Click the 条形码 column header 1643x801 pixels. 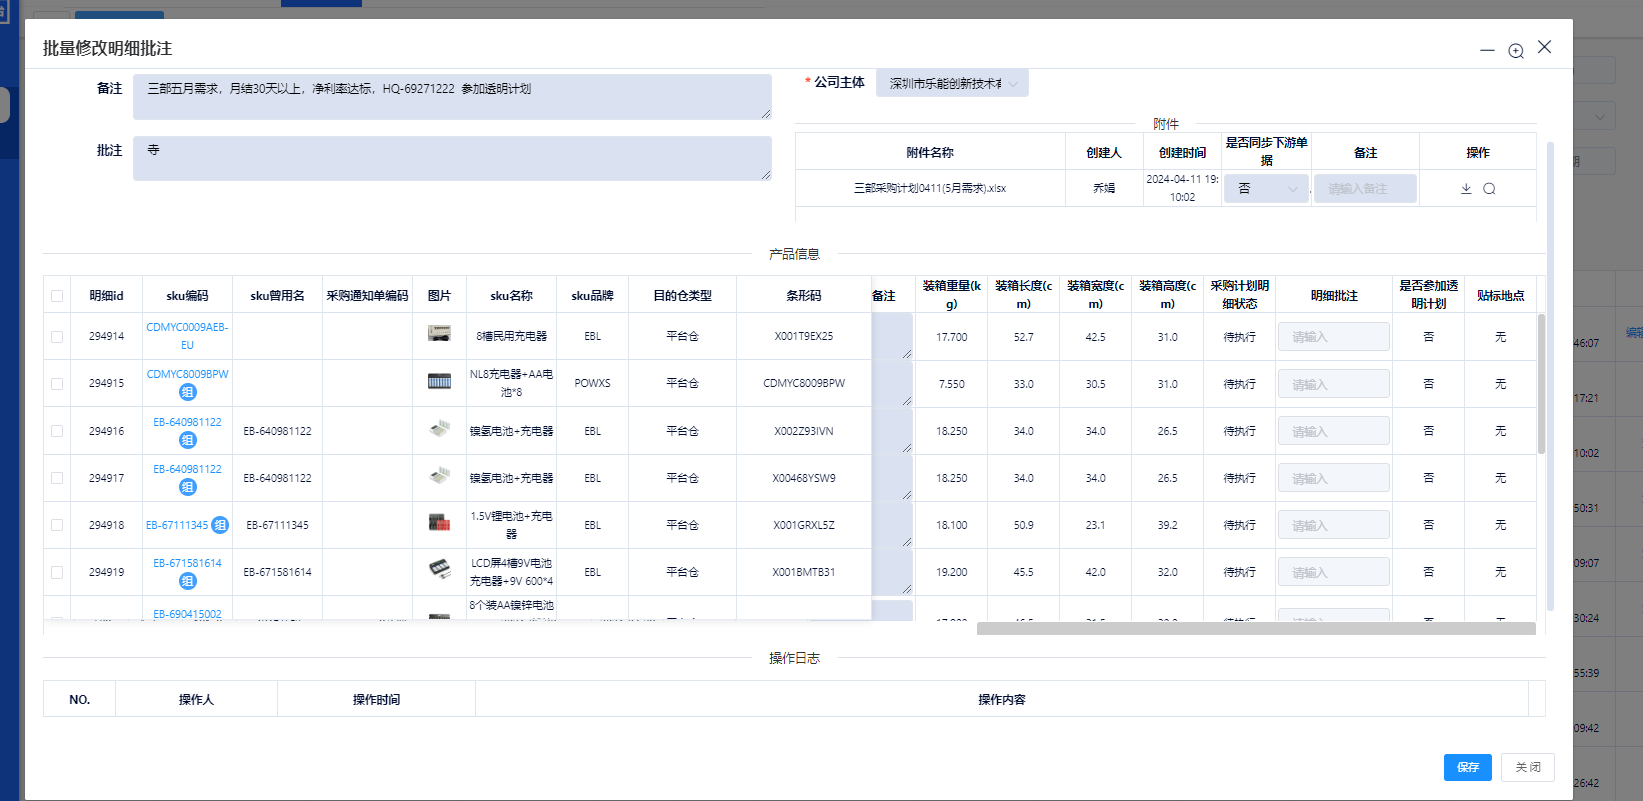tap(804, 295)
